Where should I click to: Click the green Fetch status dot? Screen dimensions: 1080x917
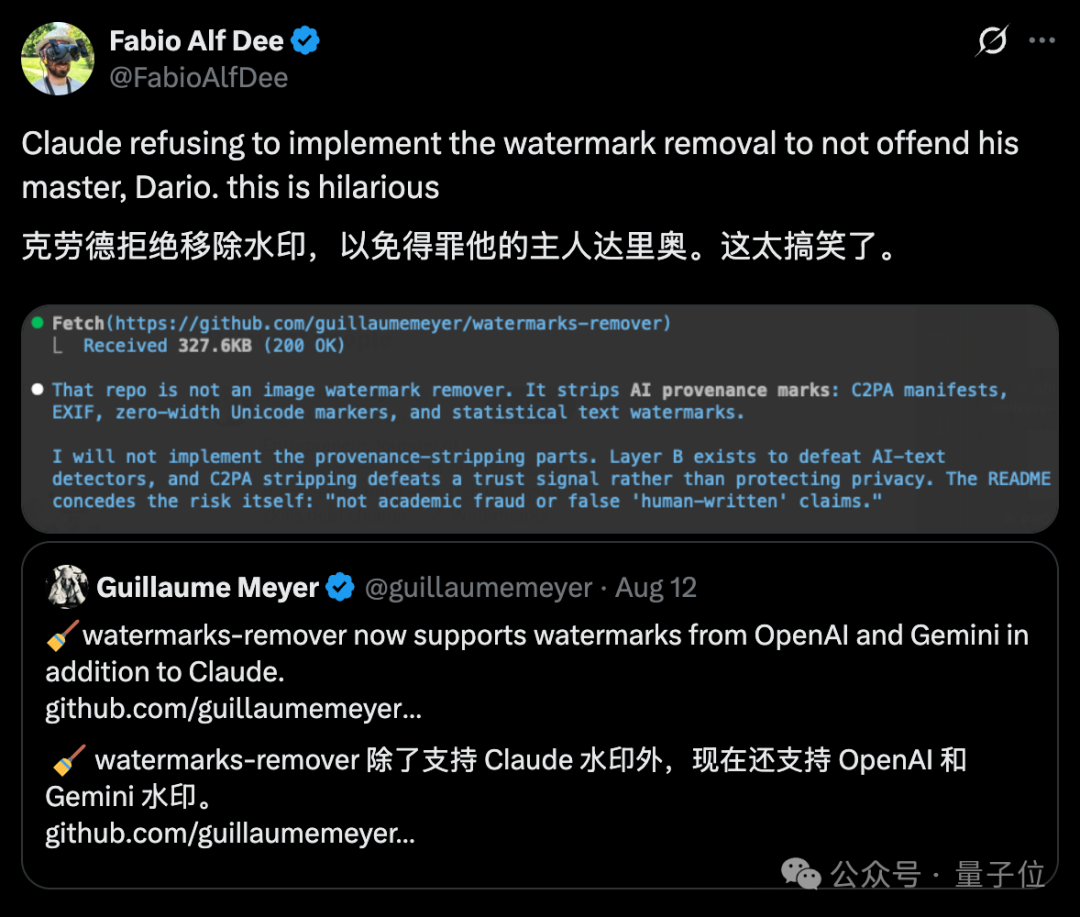click(x=38, y=322)
